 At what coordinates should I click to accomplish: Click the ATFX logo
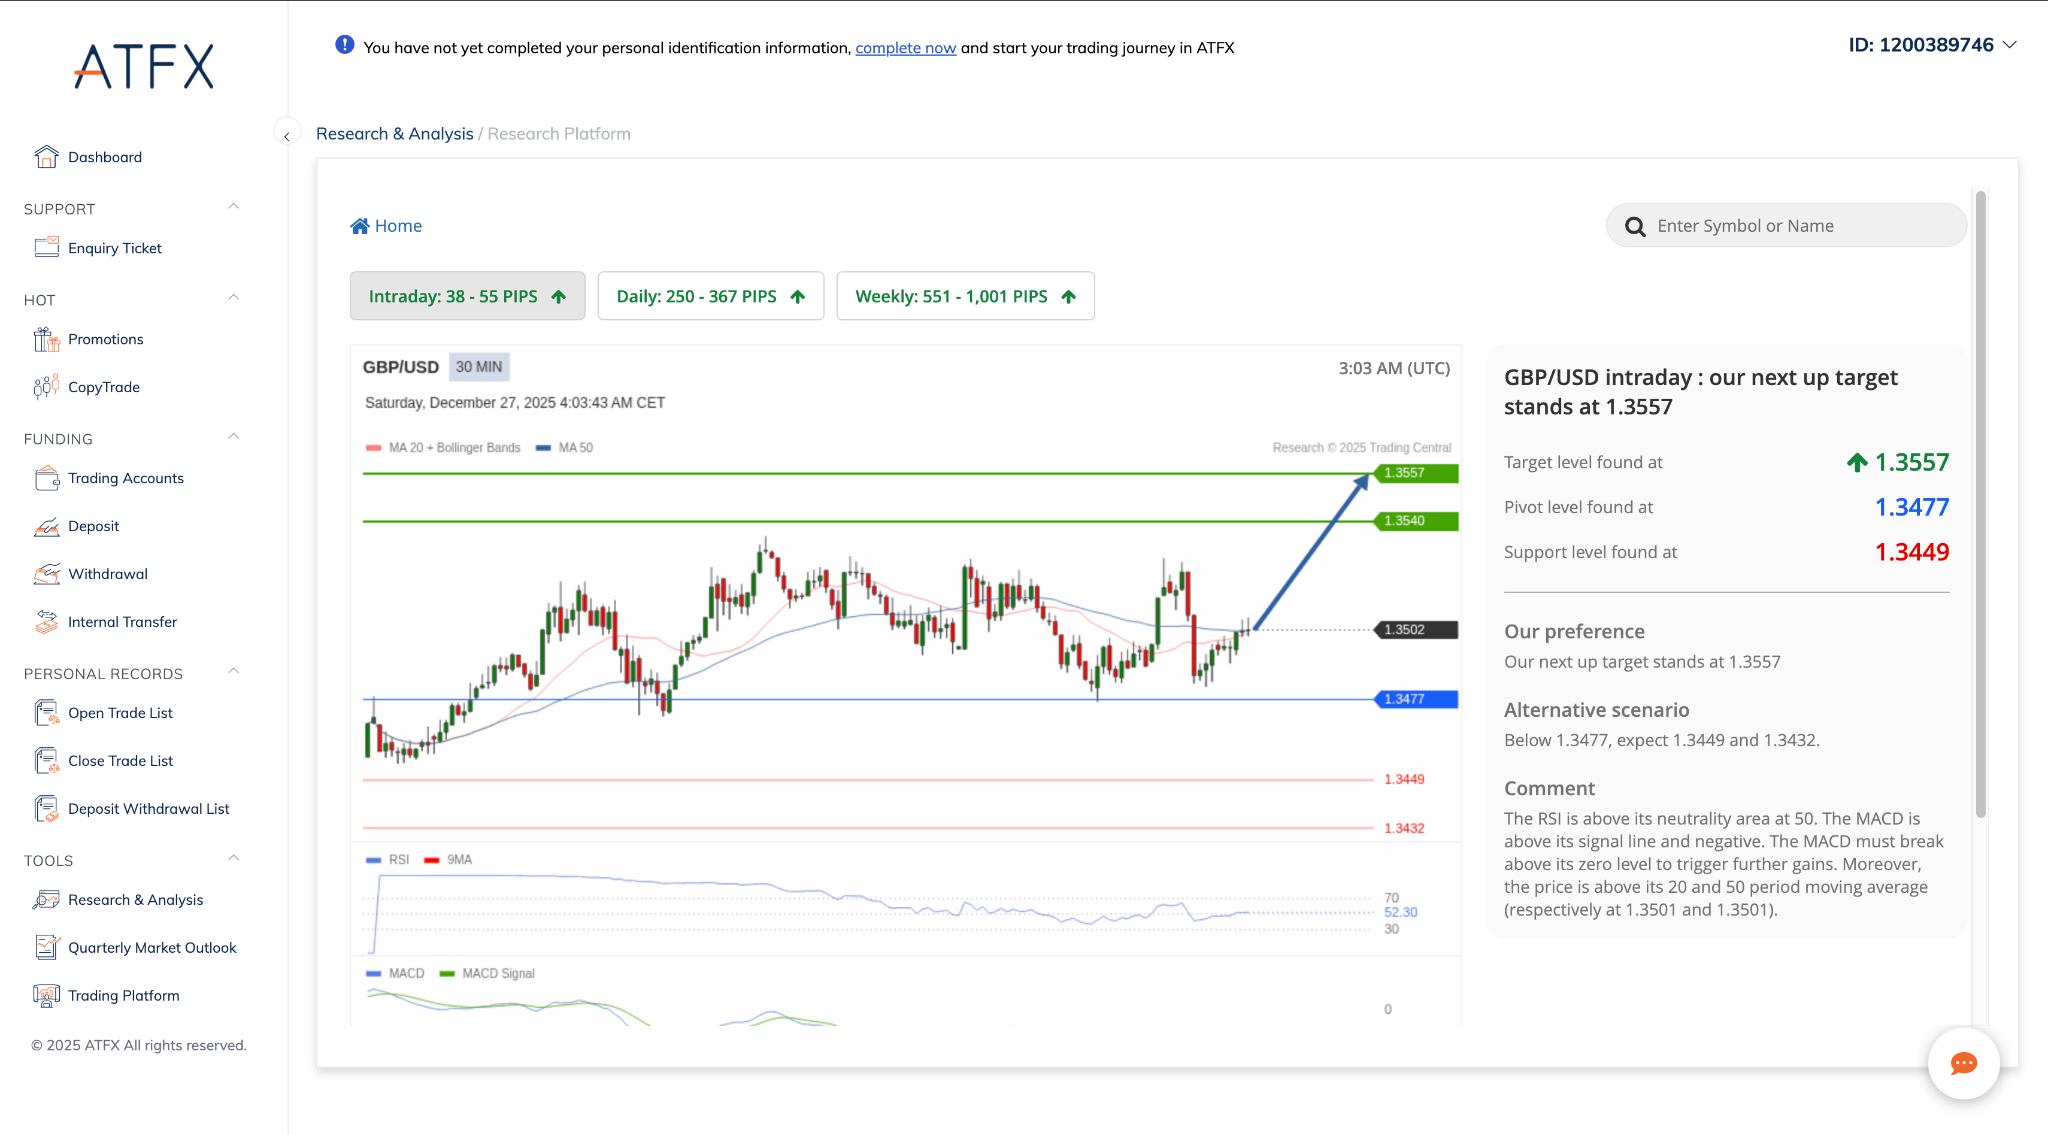click(144, 66)
